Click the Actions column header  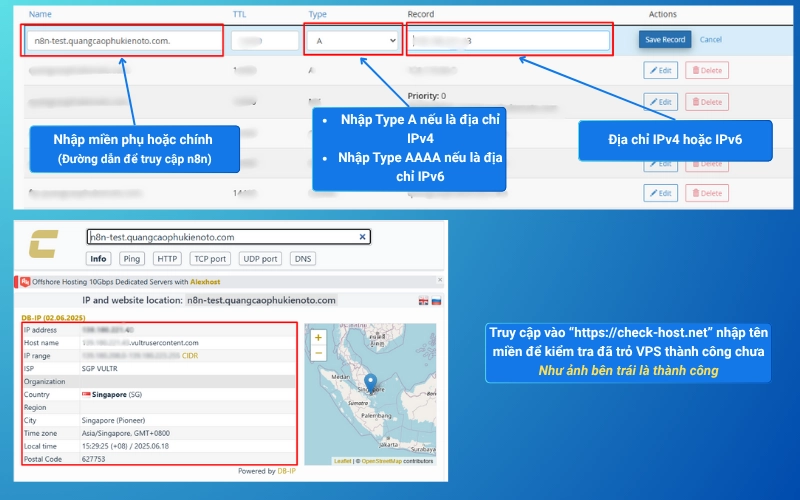click(662, 14)
